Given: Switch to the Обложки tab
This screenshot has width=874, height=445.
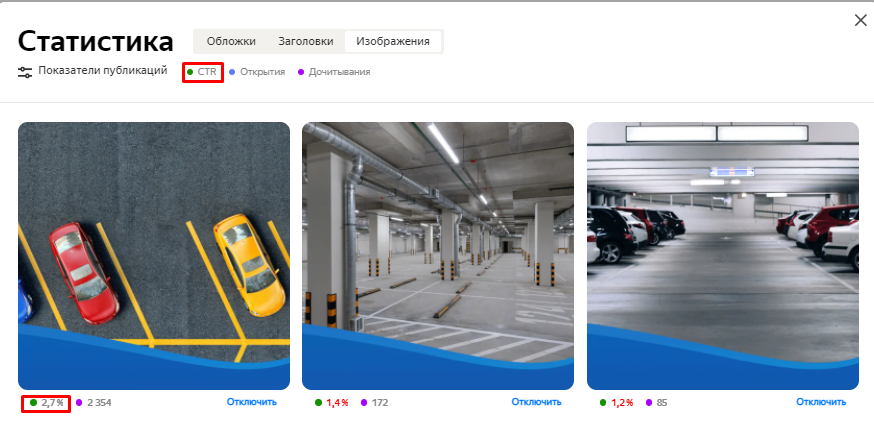Looking at the screenshot, I should 231,41.
